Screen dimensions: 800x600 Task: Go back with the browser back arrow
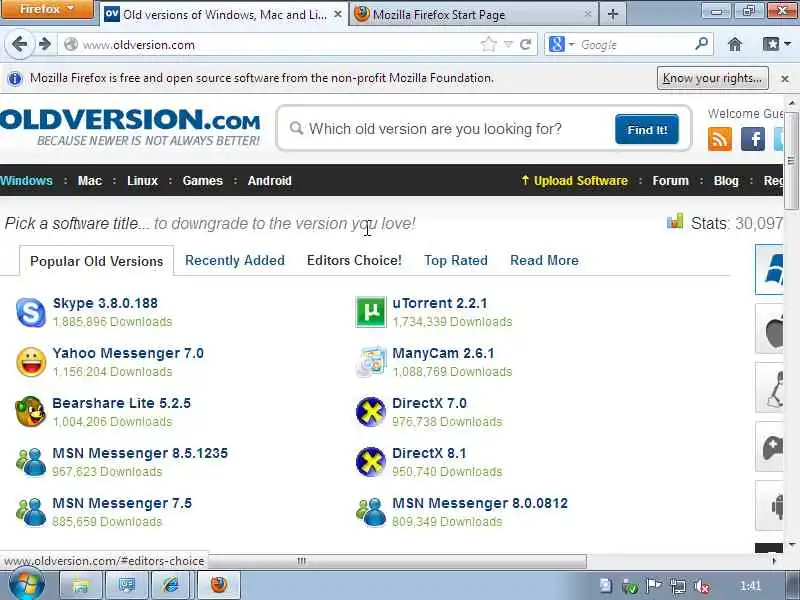pyautogui.click(x=19, y=44)
